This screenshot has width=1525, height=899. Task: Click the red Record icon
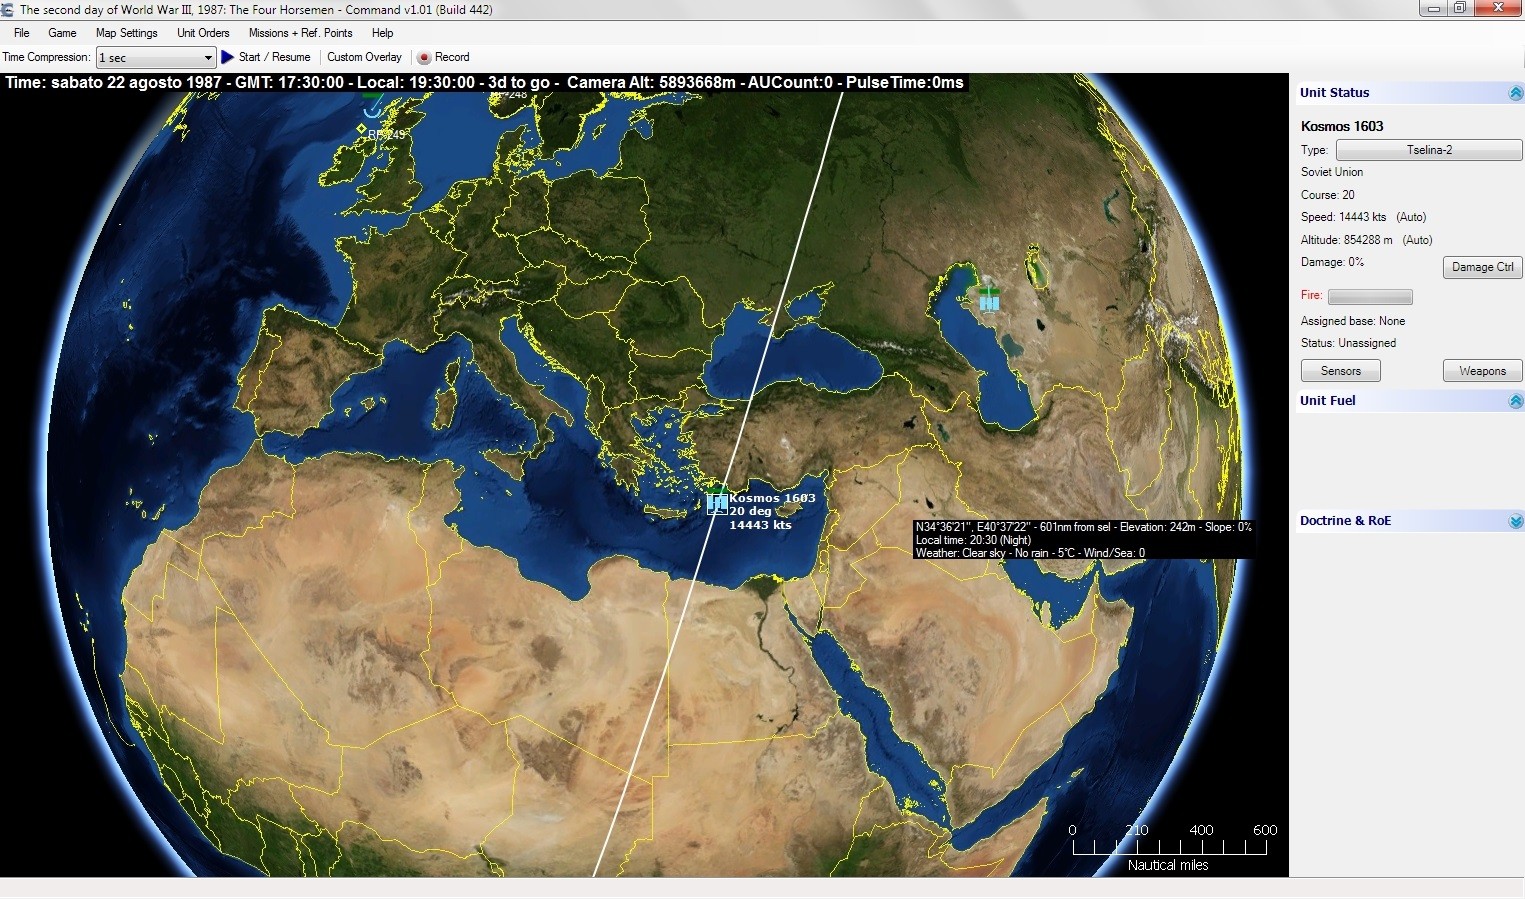point(423,58)
